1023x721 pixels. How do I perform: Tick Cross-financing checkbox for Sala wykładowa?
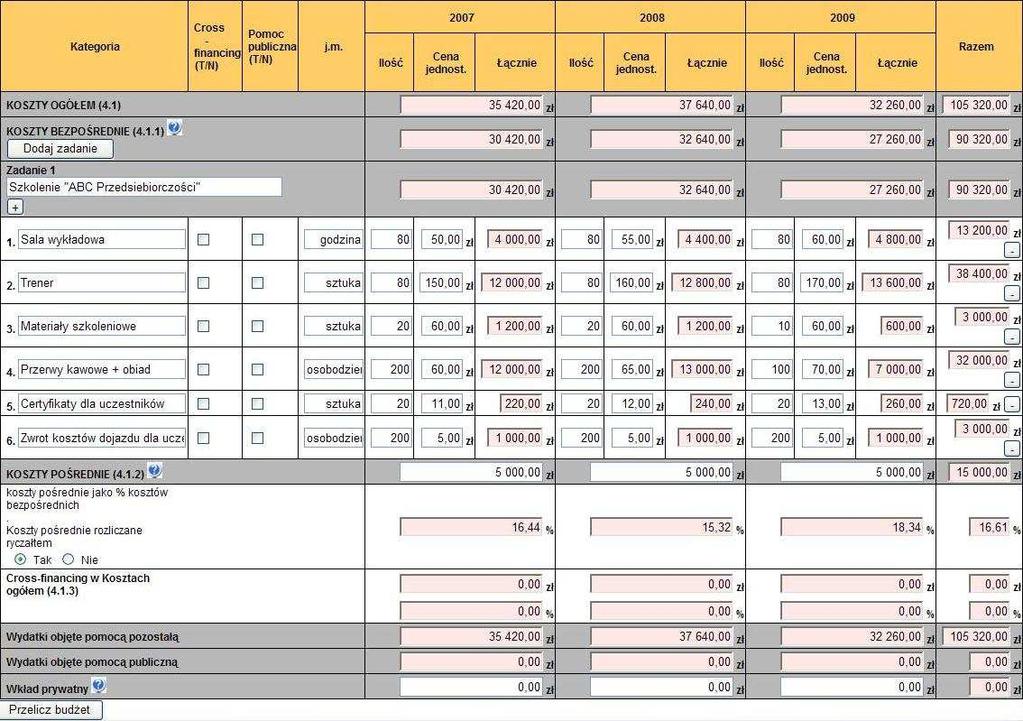coord(204,239)
